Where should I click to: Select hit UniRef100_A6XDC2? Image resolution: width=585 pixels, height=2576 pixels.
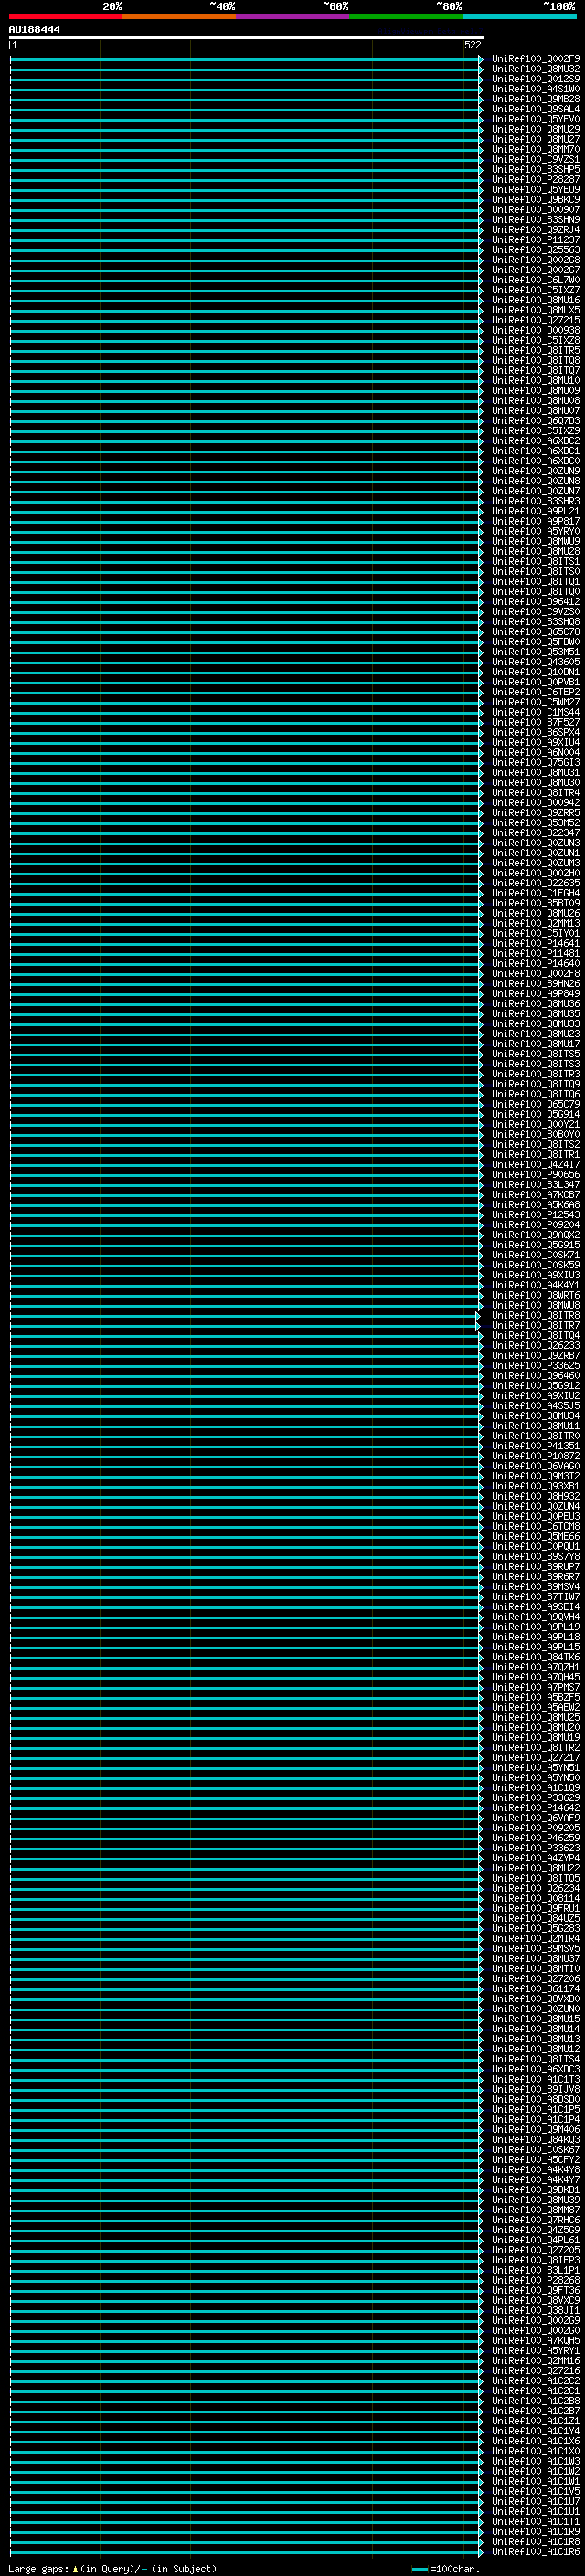click(536, 441)
